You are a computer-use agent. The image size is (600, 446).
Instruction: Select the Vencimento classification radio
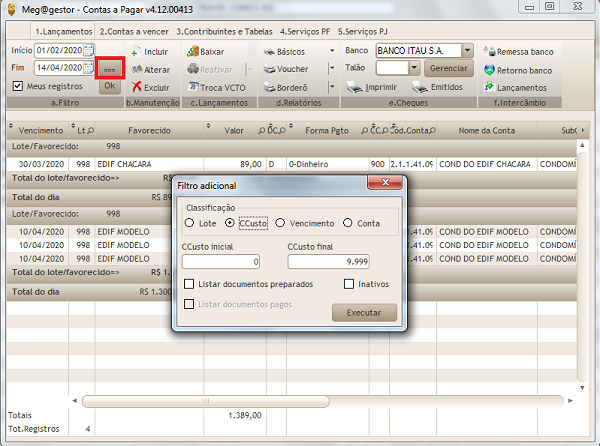(281, 223)
